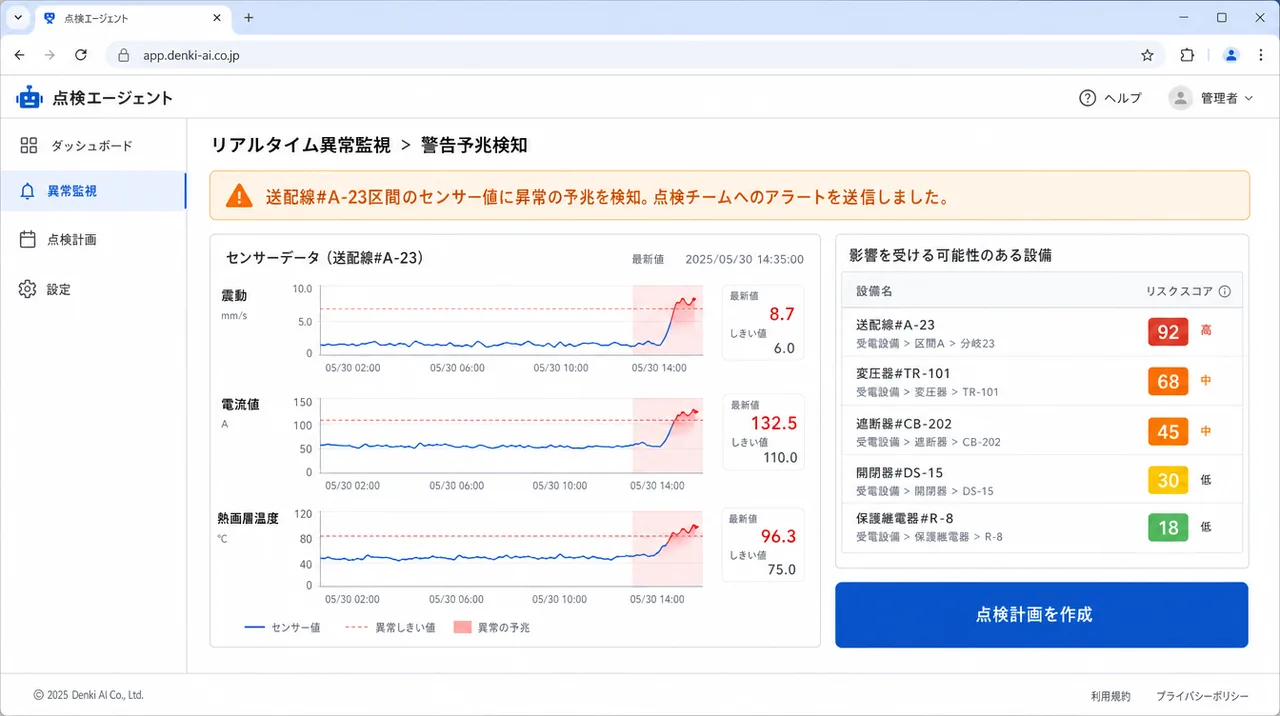Viewport: 1280px width, 716px height.
Task: Open the ダッシュボード menu item
Action: click(x=93, y=146)
